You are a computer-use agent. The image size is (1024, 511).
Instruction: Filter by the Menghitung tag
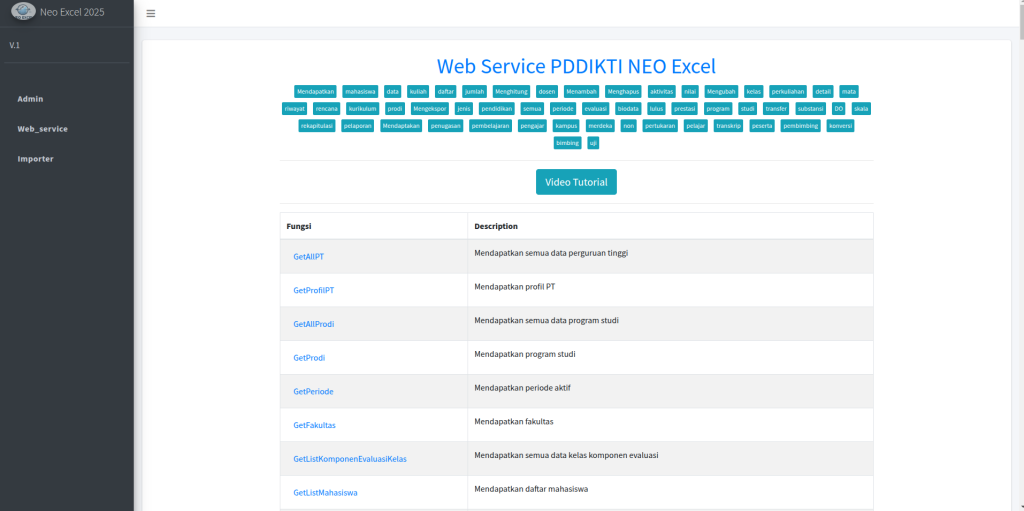click(511, 91)
